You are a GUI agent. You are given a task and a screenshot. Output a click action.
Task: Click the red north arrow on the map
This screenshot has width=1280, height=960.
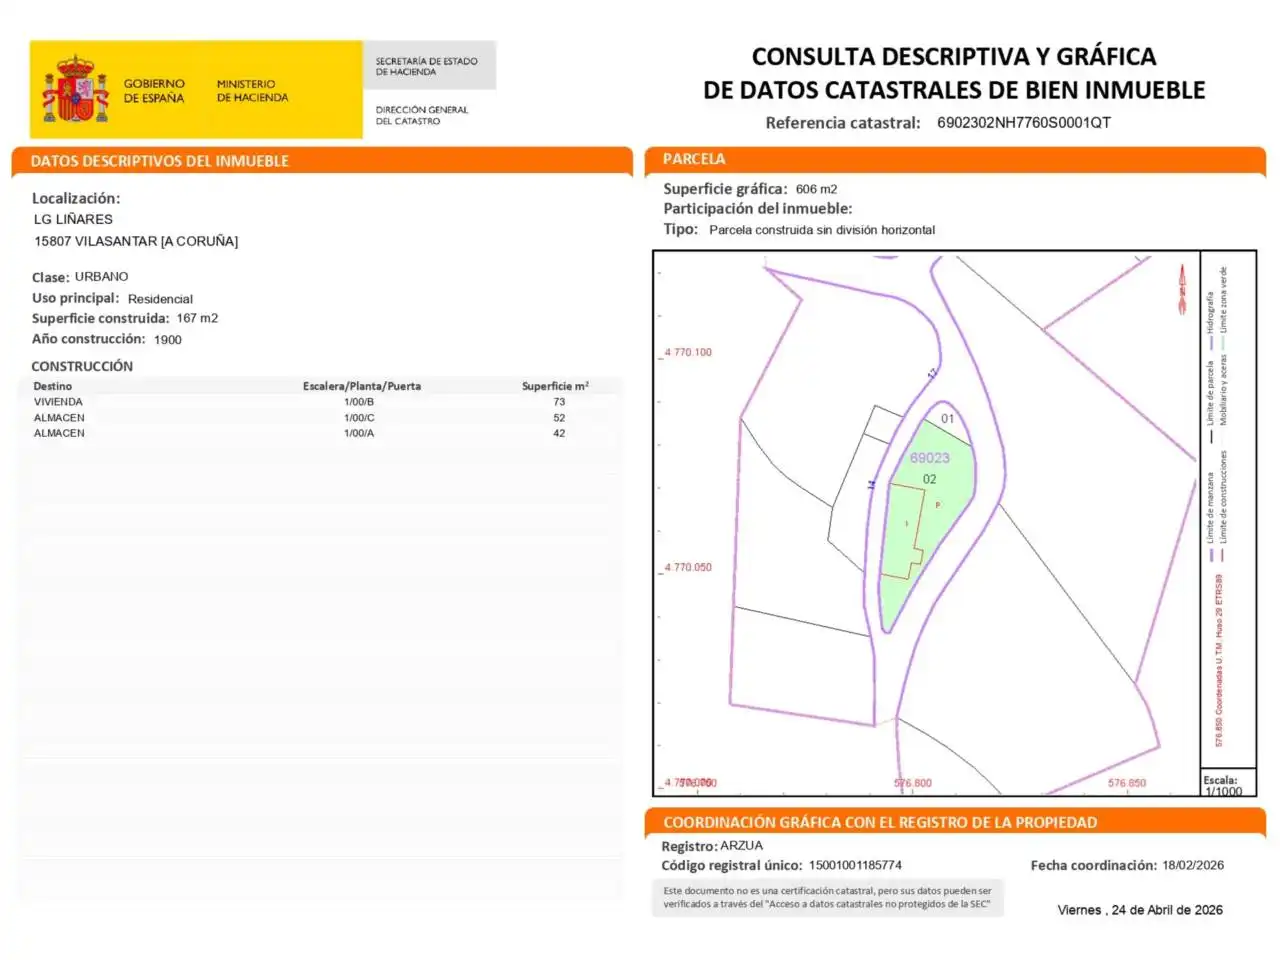coord(1182,289)
